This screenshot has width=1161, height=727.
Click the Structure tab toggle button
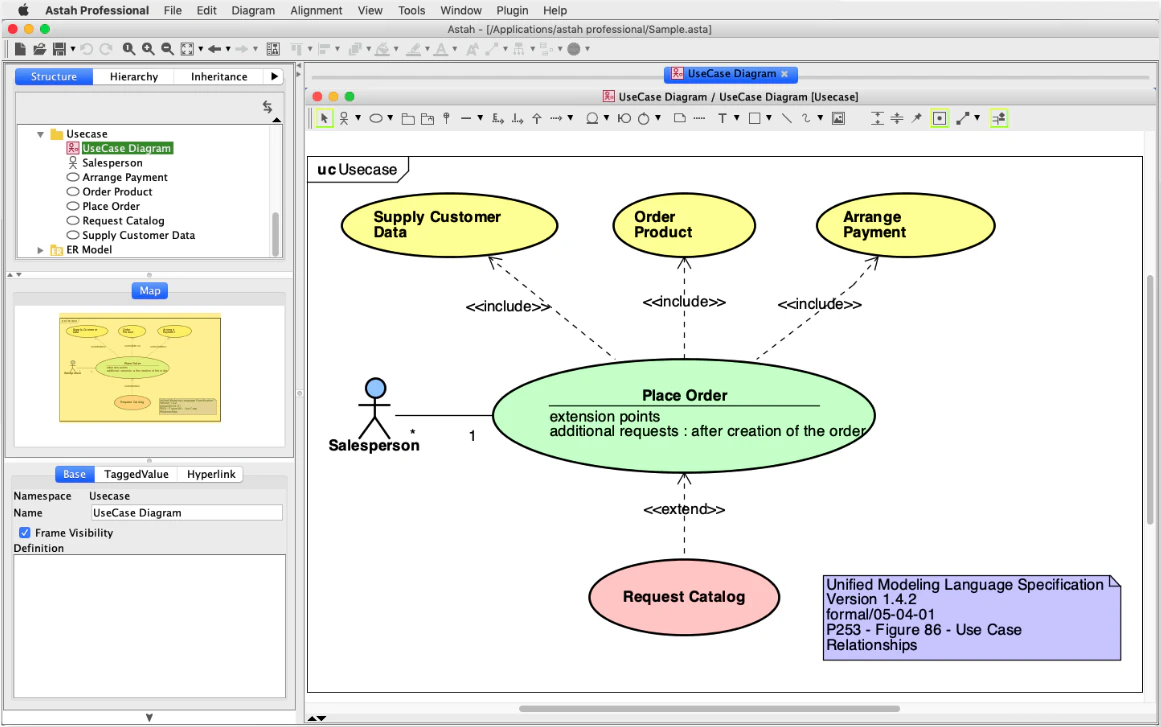(x=53, y=76)
